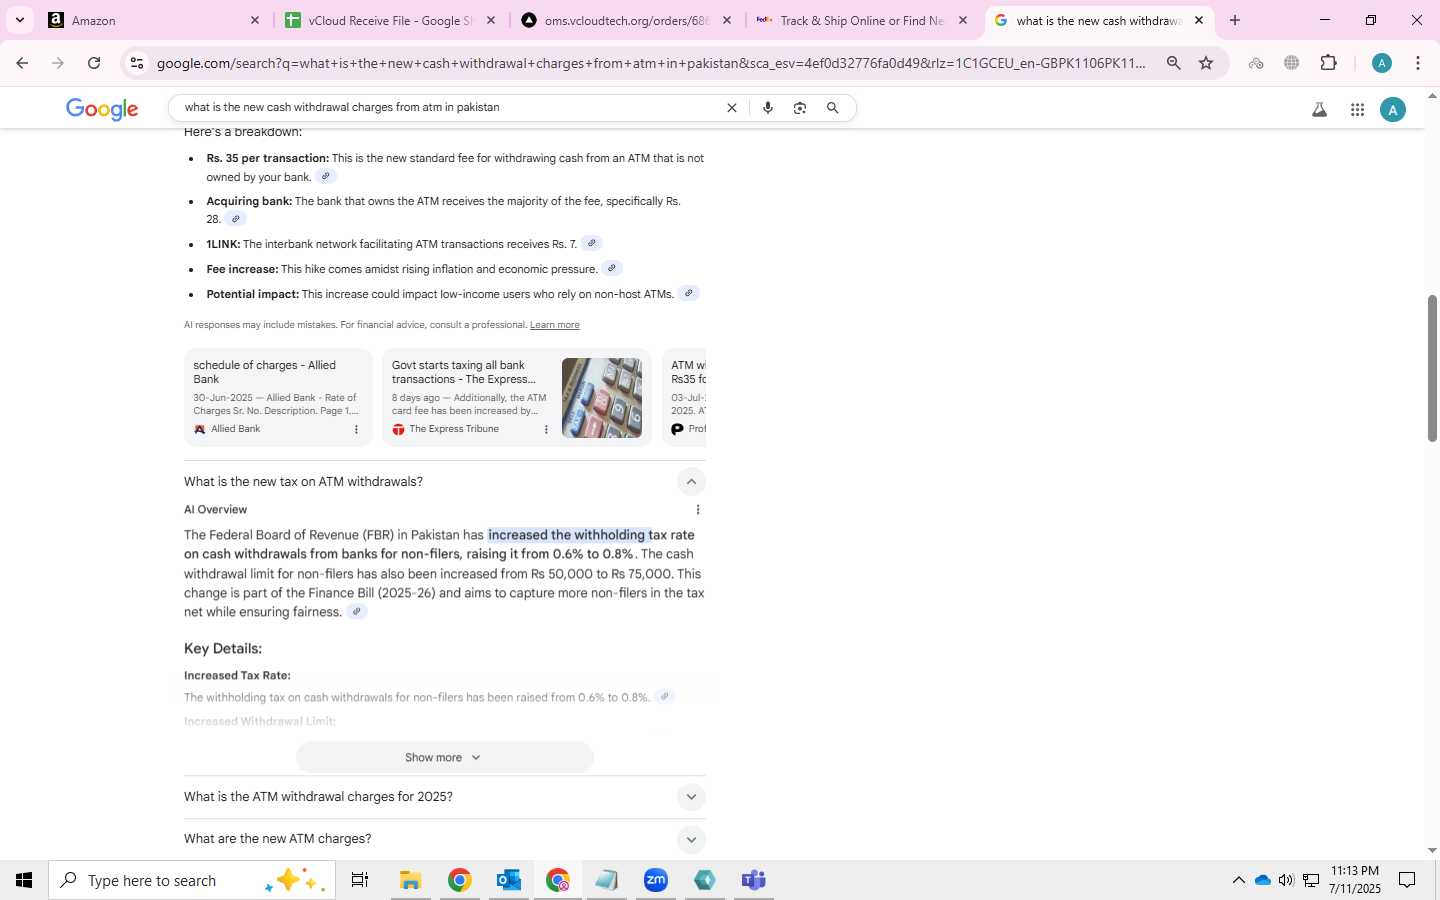
Task: Click the volume speaker tray icon
Action: tap(1286, 880)
